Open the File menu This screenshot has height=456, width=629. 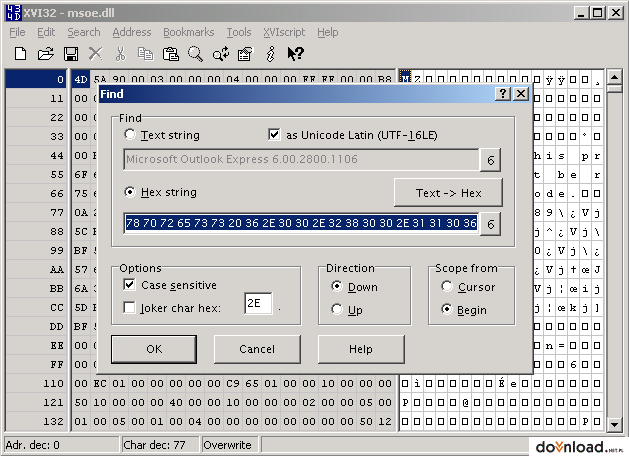click(17, 32)
